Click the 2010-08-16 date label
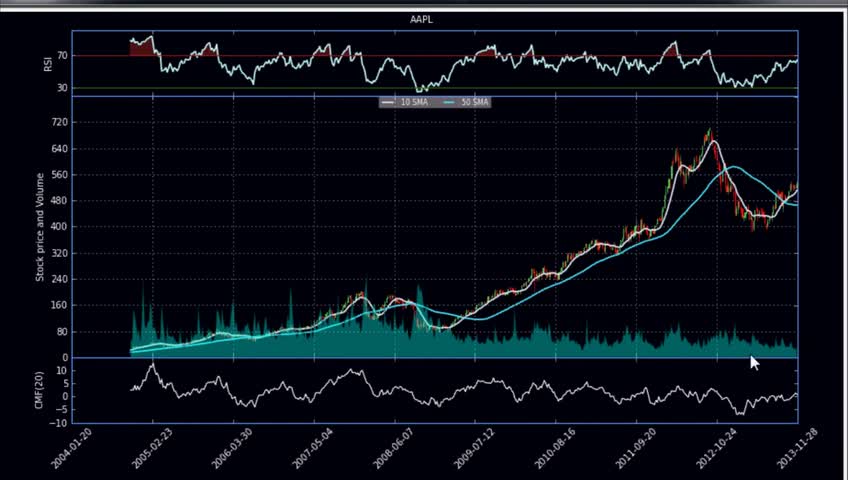 [x=555, y=448]
